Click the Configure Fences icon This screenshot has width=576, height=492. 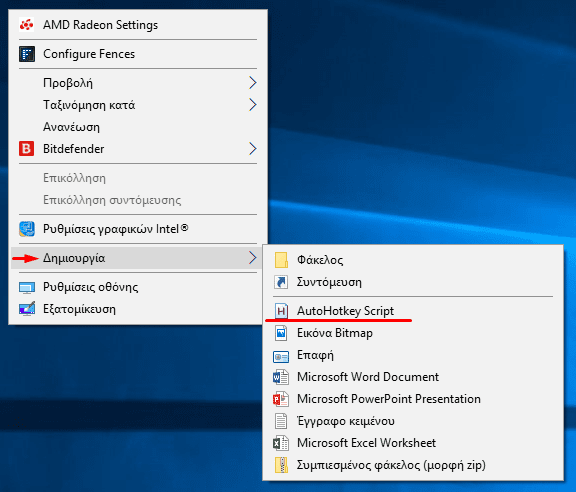[27, 54]
